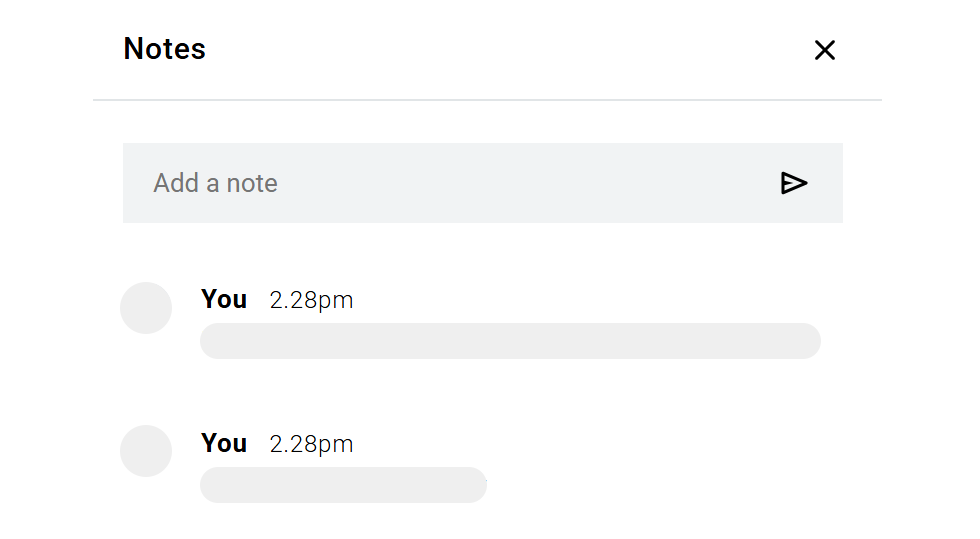
Task: Click the first note's 2.28pm timestamp
Action: (311, 300)
